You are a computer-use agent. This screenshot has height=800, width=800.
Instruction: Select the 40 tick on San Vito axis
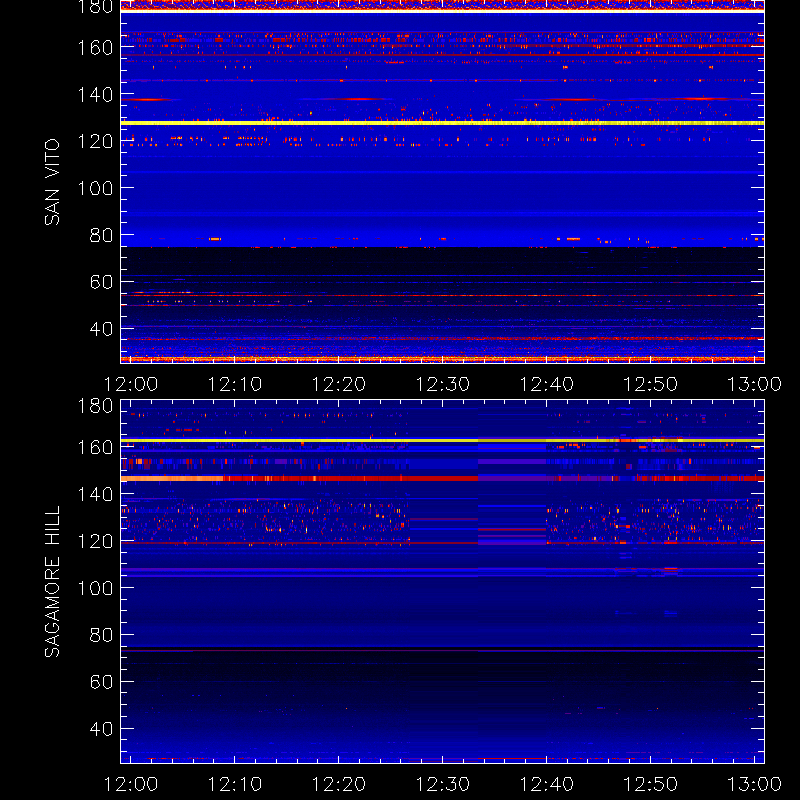click(101, 329)
